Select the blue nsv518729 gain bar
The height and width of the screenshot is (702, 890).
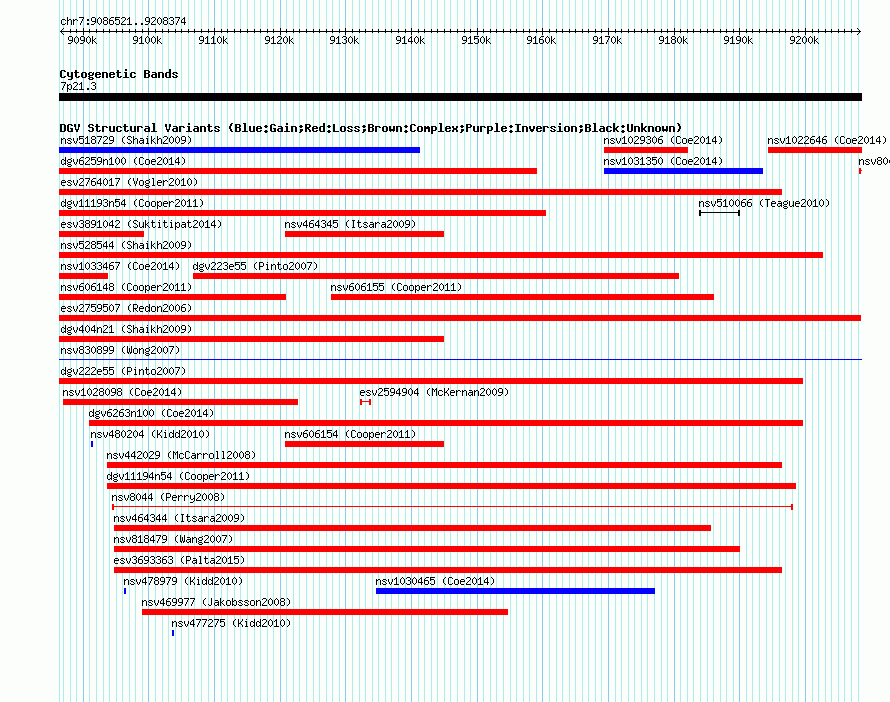(240, 150)
